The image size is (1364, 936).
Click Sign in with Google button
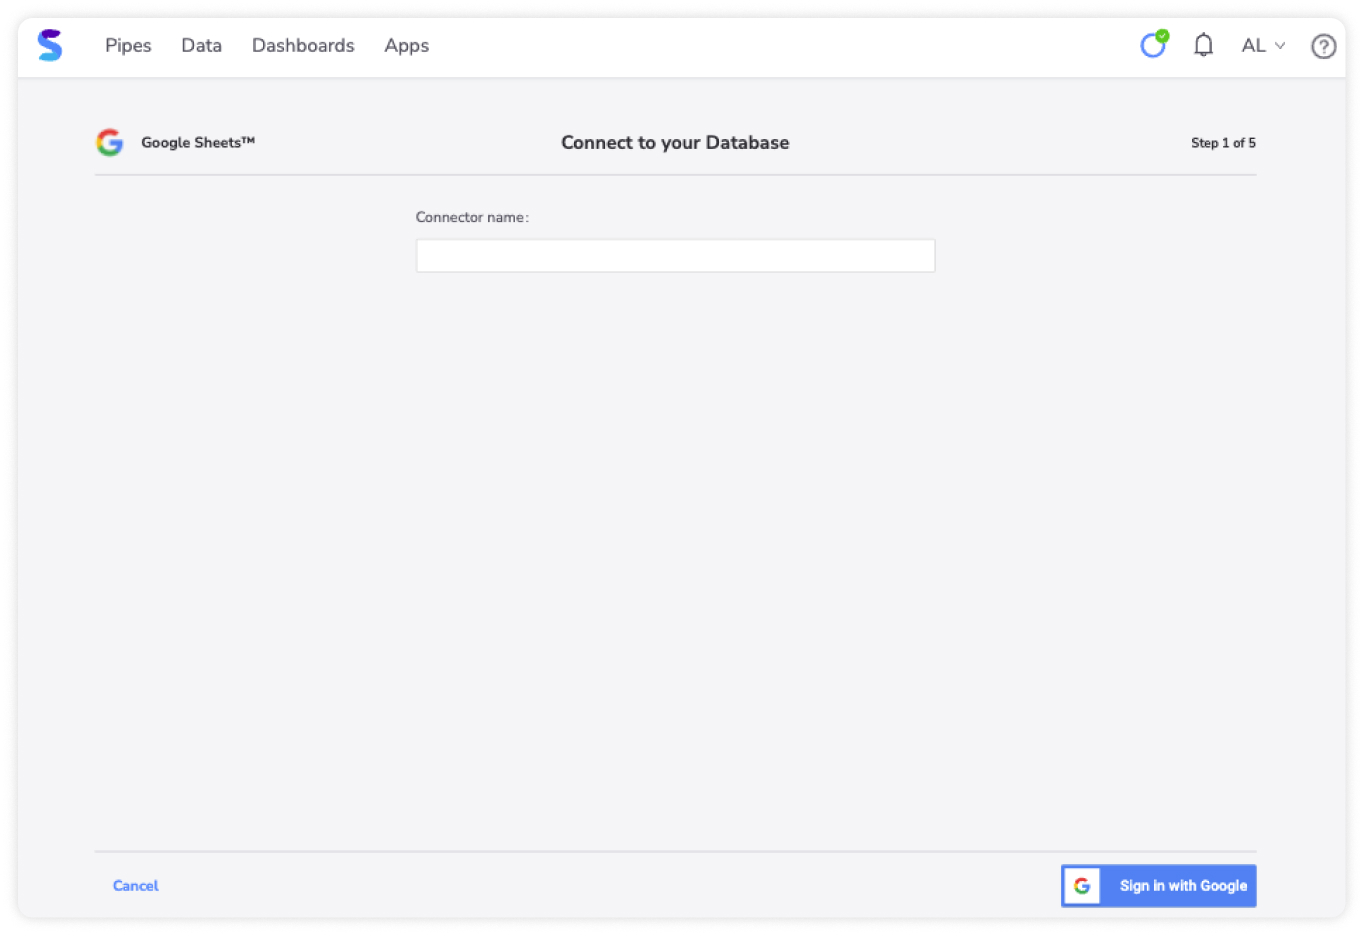[x=1158, y=885]
